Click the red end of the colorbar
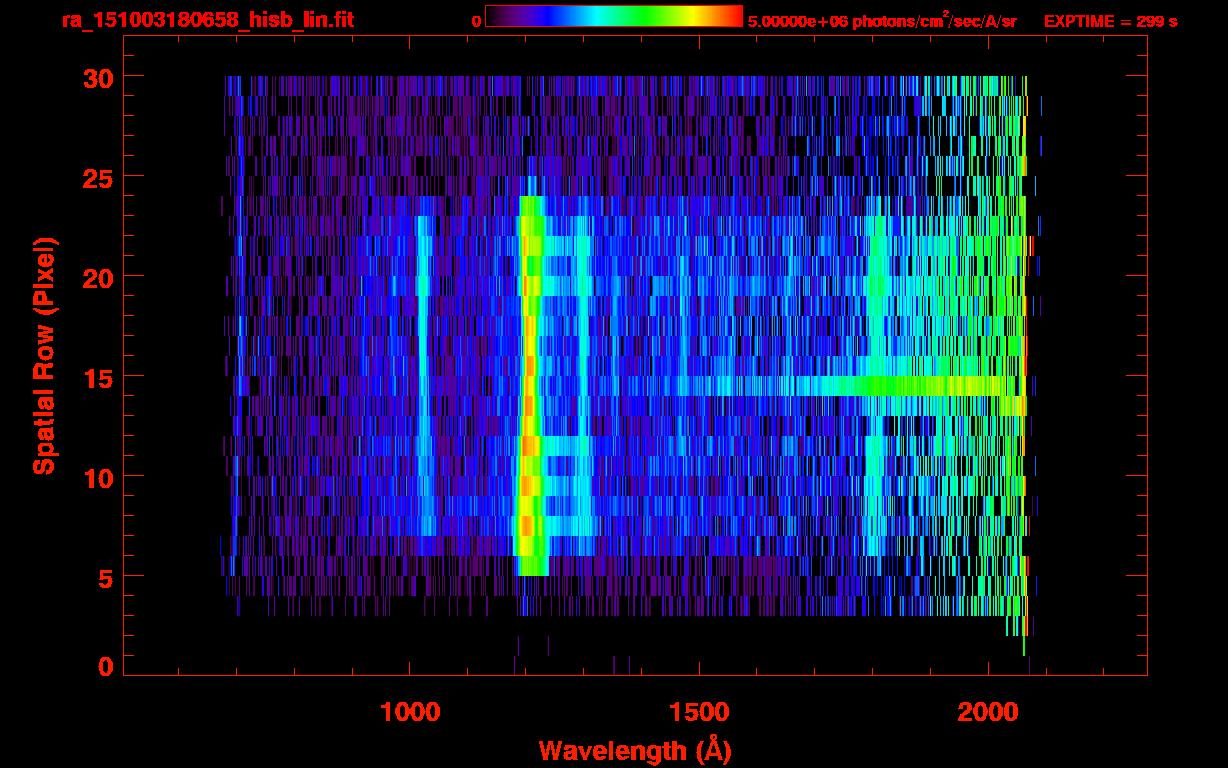 pos(735,16)
